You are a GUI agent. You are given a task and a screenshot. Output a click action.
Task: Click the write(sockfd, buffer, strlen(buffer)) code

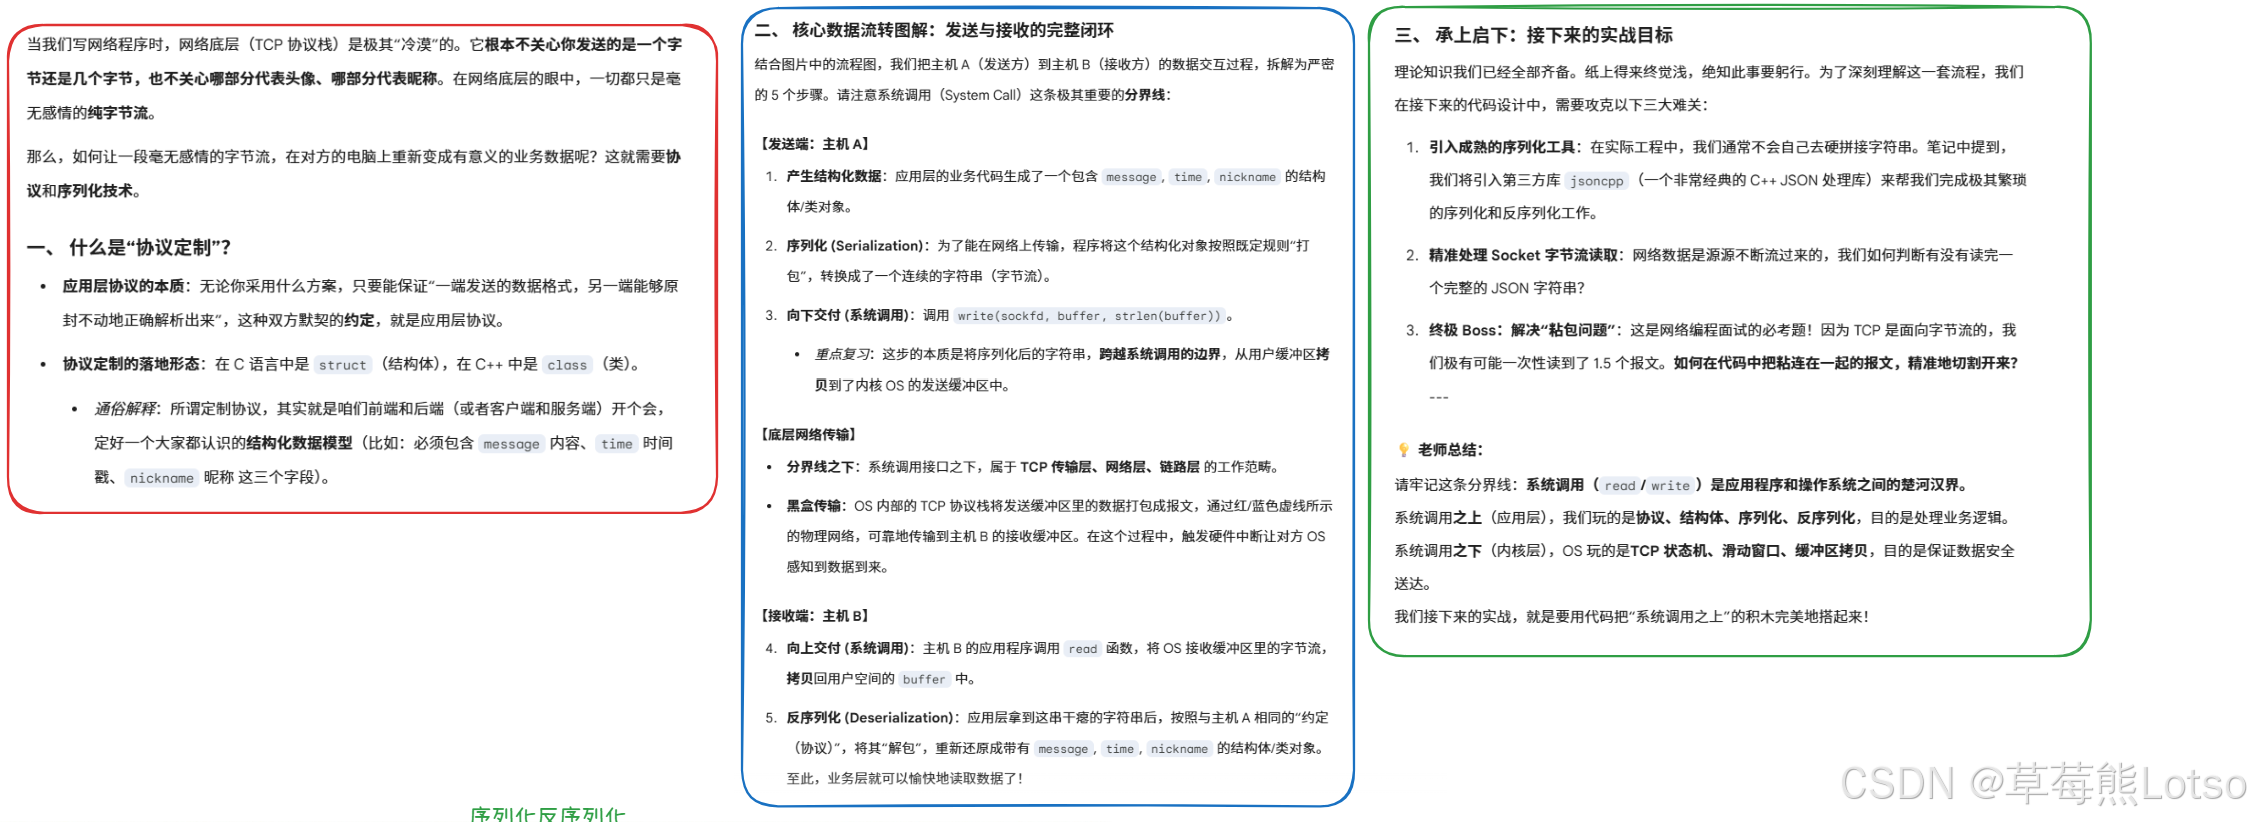pyautogui.click(x=1089, y=316)
